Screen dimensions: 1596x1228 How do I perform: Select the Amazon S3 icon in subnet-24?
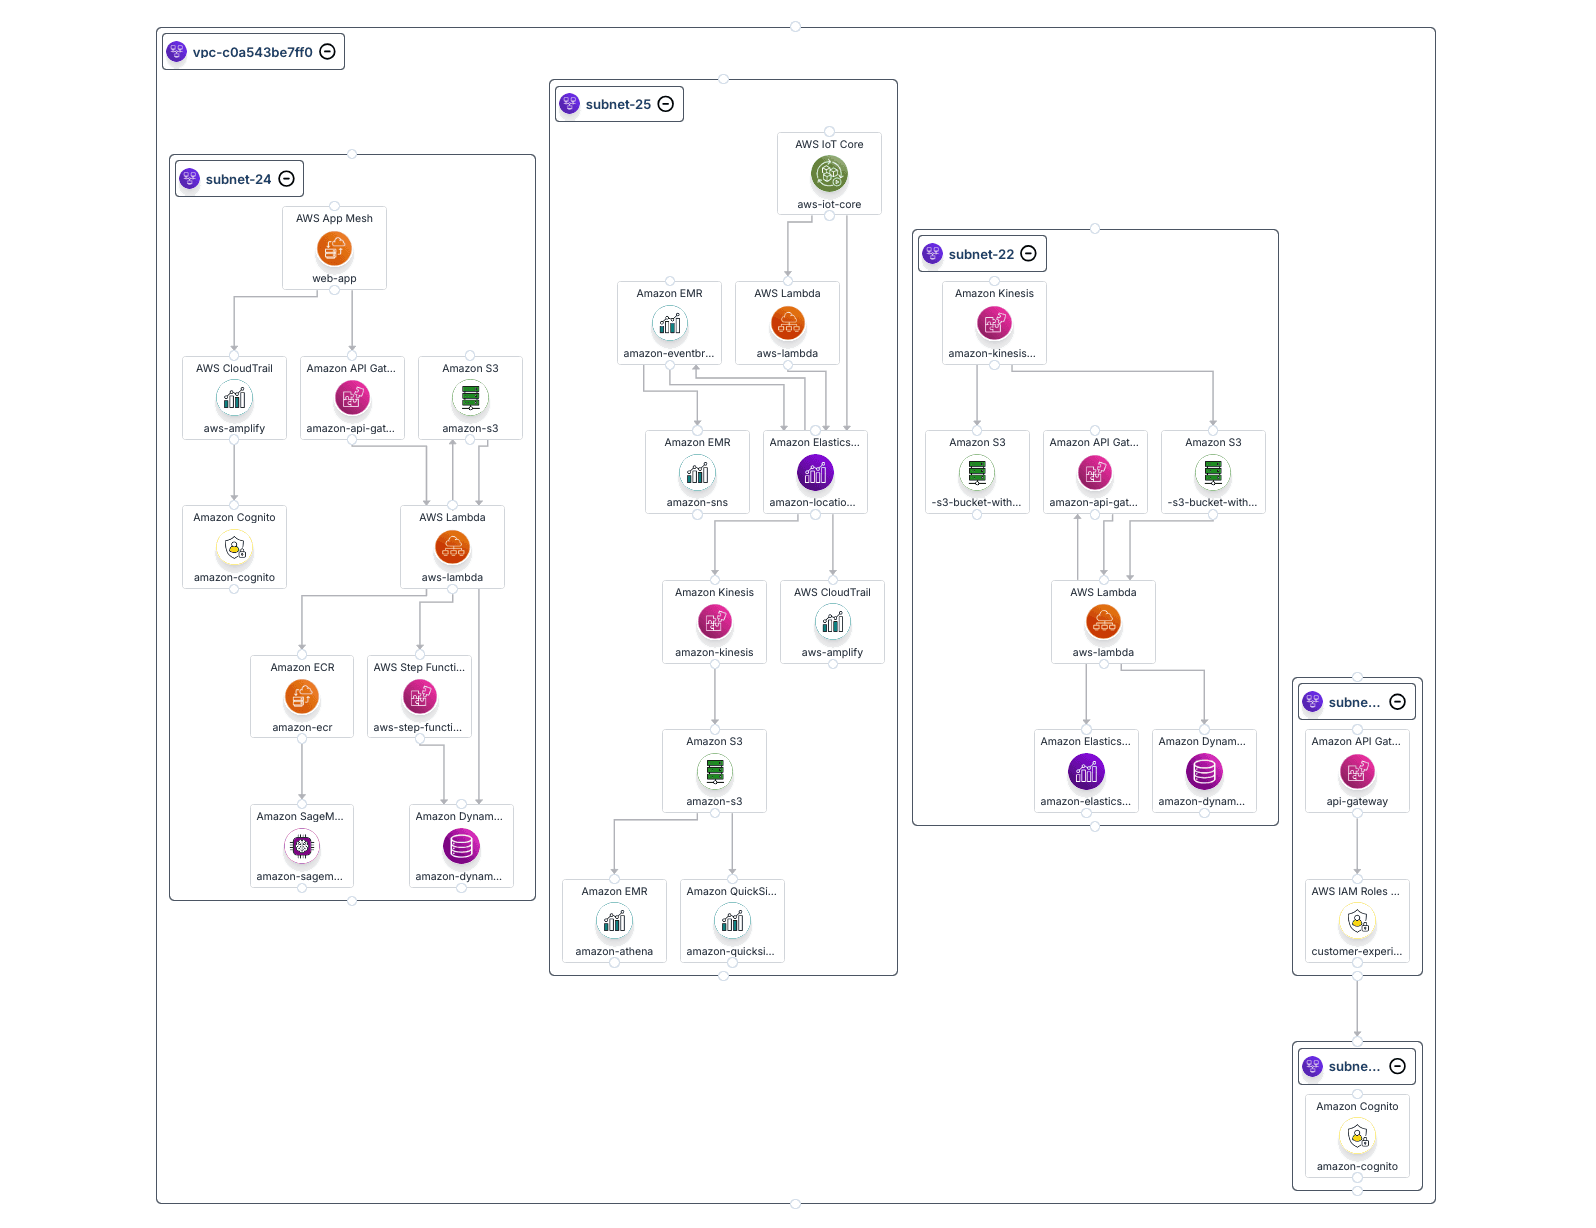click(470, 398)
